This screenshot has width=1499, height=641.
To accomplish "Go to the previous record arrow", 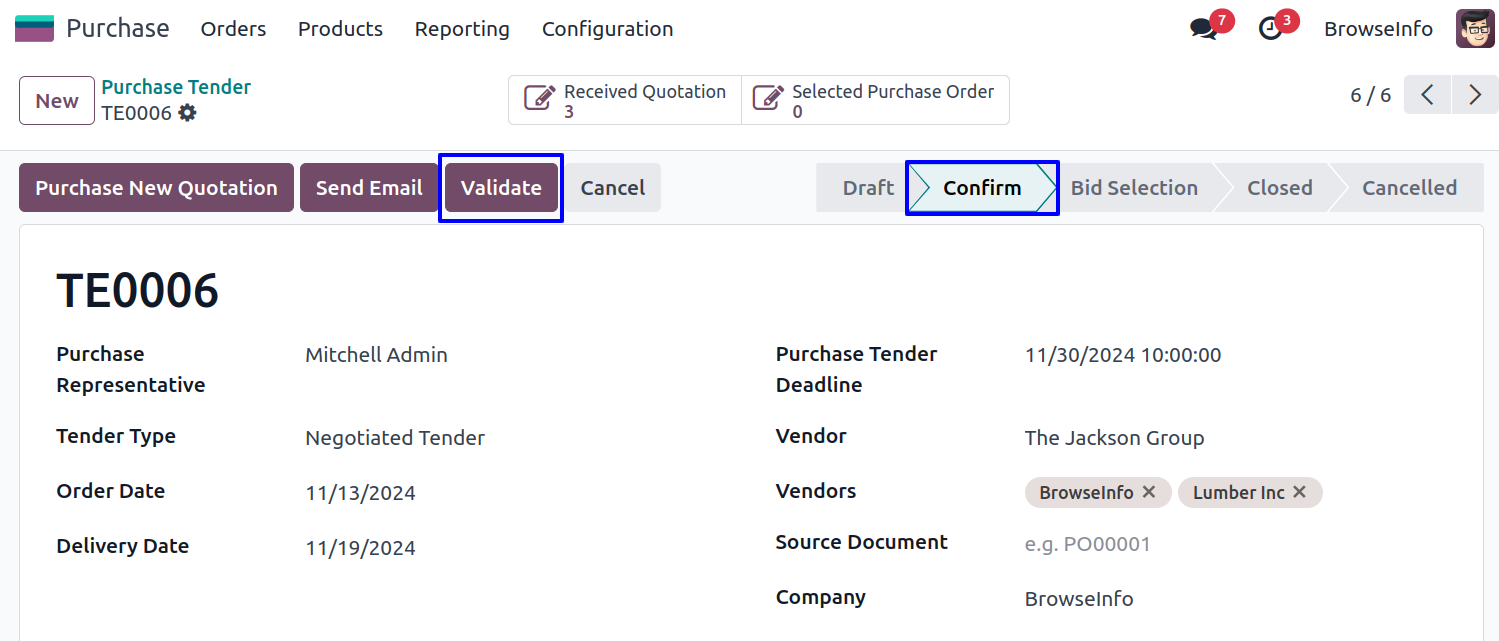I will [x=1427, y=95].
